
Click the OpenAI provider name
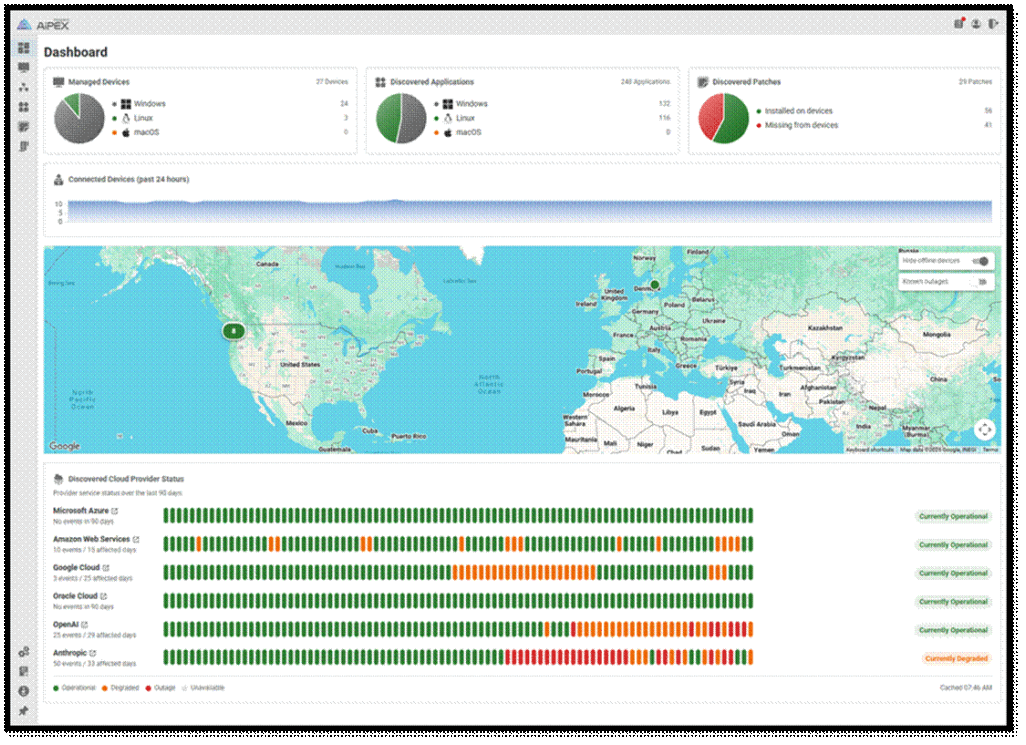65,625
